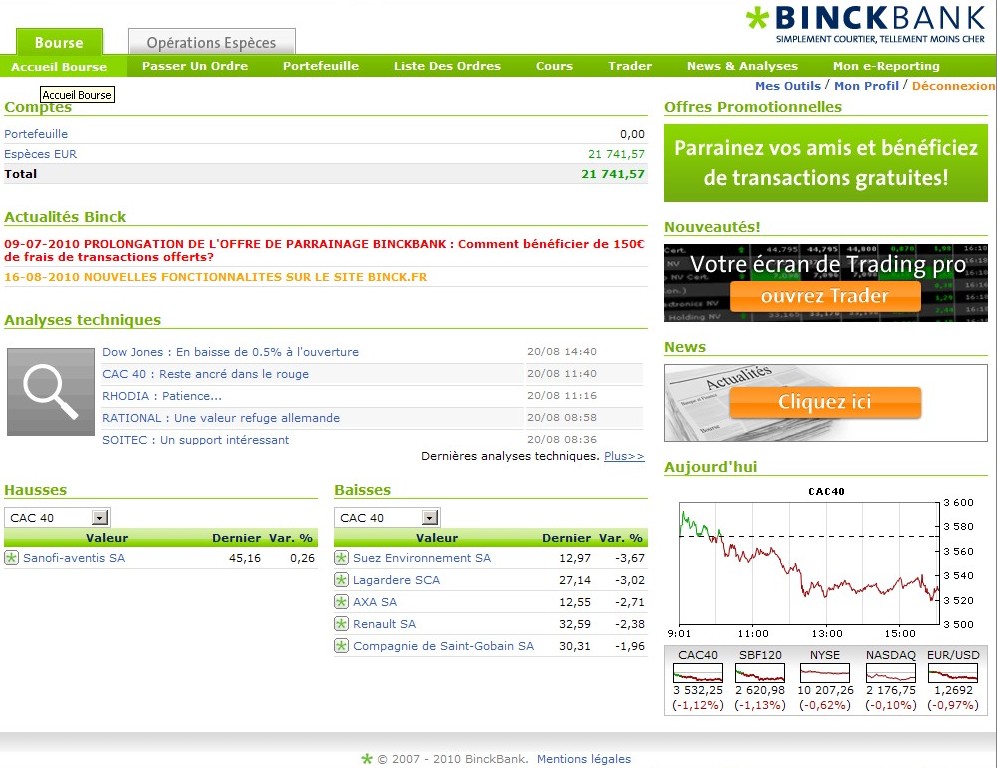Open the Mon Profil link
997x768 pixels.
pos(866,86)
